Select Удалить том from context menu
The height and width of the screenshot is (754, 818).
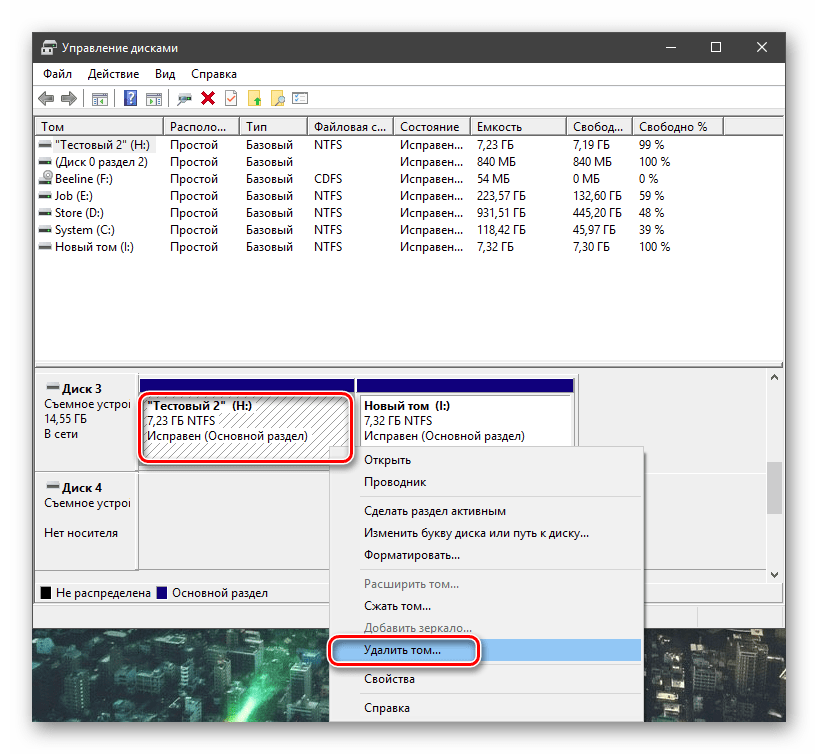(402, 650)
